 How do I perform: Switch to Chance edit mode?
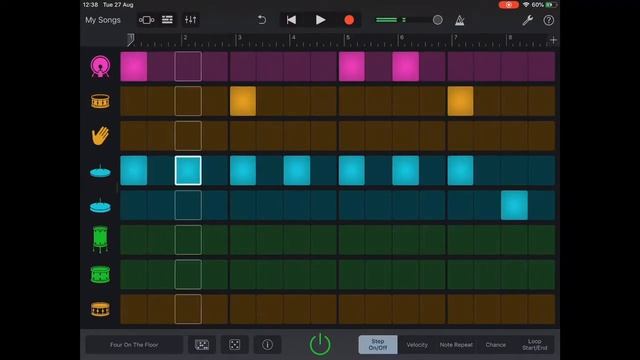[x=496, y=345]
